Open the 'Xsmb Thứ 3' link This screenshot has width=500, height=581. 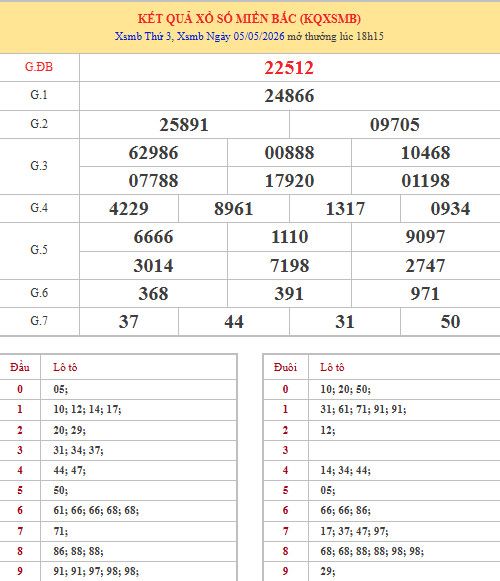(x=143, y=36)
